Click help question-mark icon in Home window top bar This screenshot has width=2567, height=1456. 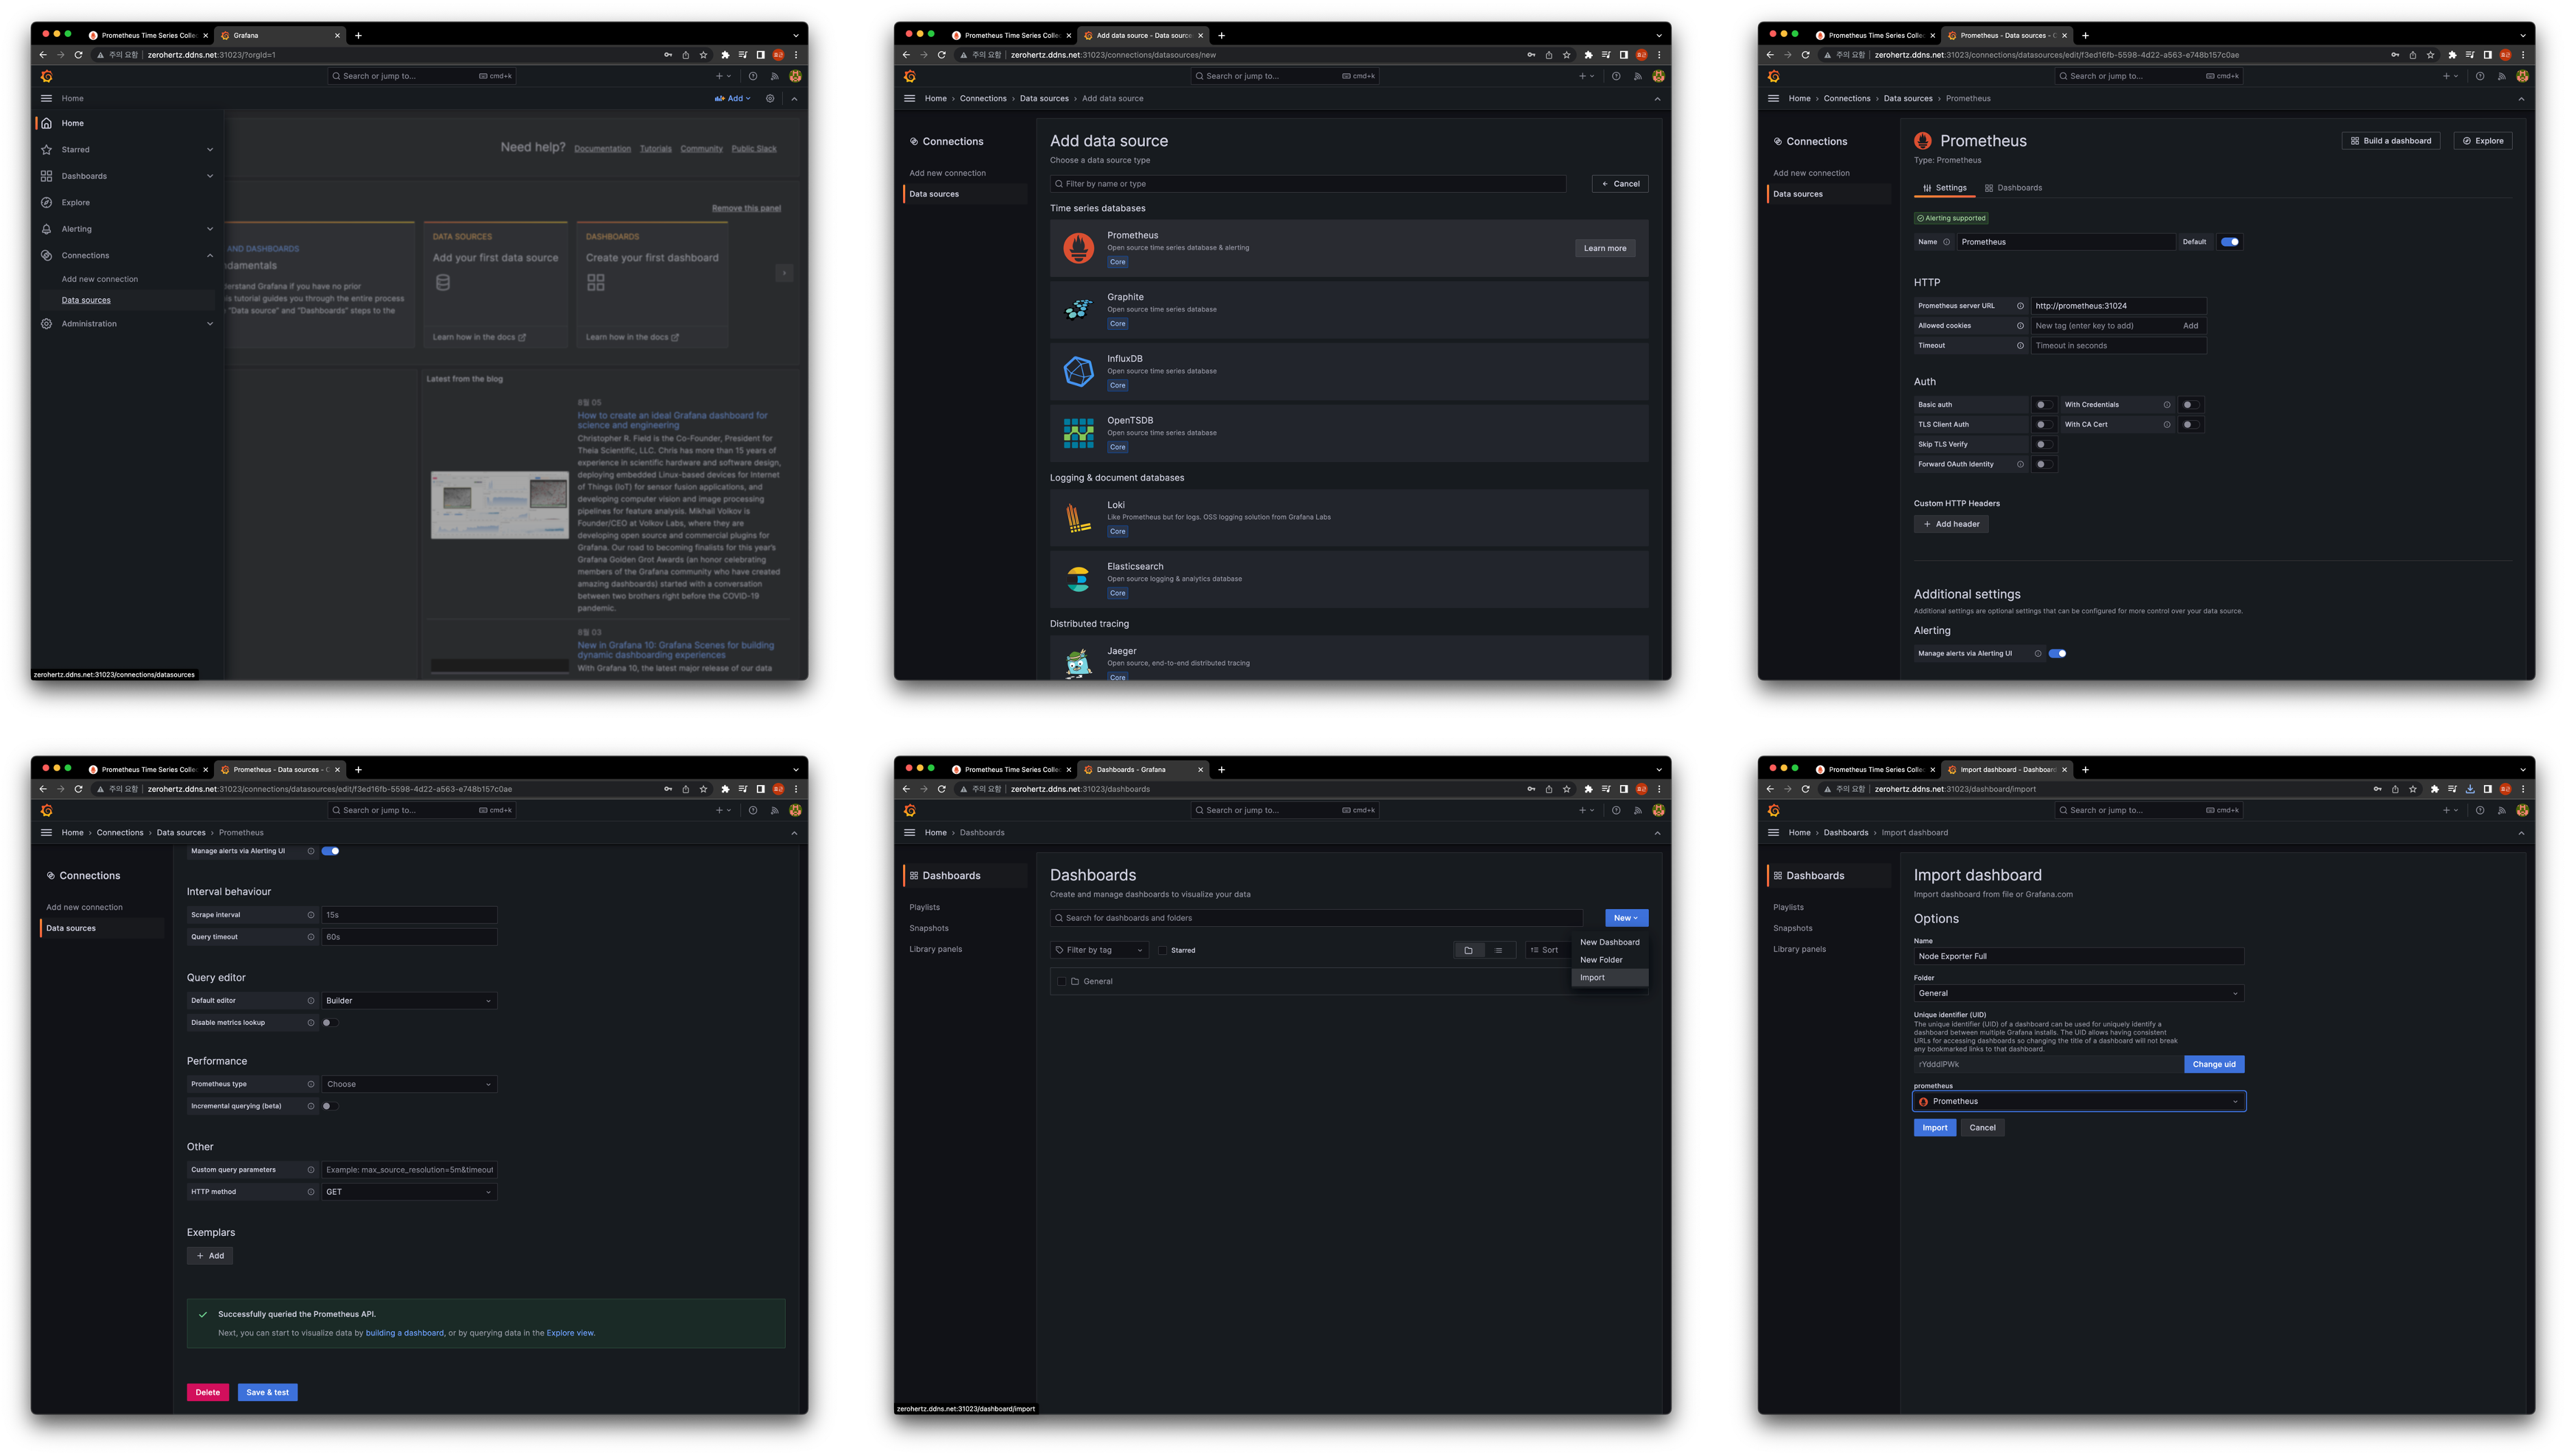click(753, 76)
